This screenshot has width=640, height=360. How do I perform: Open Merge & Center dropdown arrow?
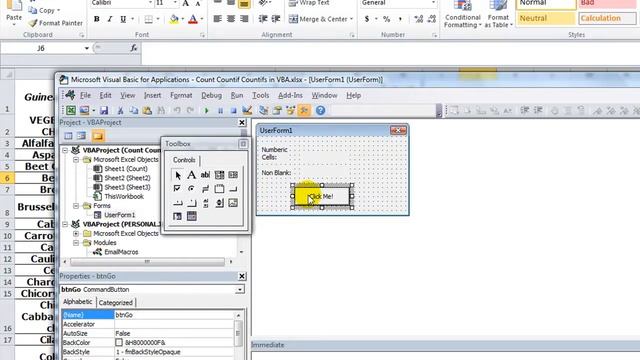tap(351, 19)
